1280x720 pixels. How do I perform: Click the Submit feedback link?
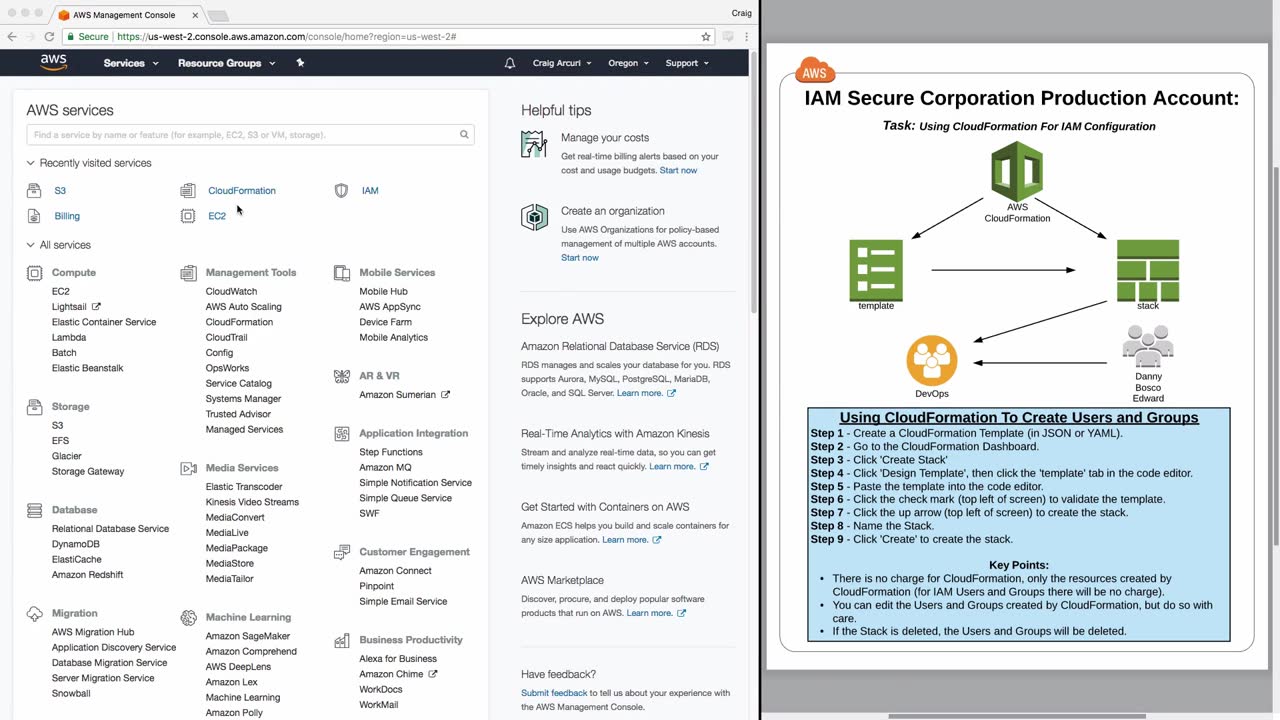tap(554, 693)
